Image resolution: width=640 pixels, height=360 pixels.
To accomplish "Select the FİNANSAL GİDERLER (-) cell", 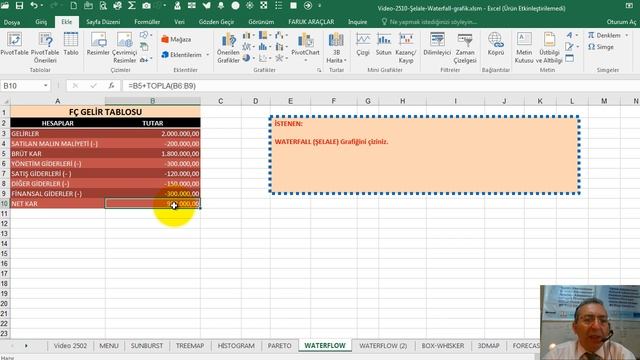I will coord(58,193).
